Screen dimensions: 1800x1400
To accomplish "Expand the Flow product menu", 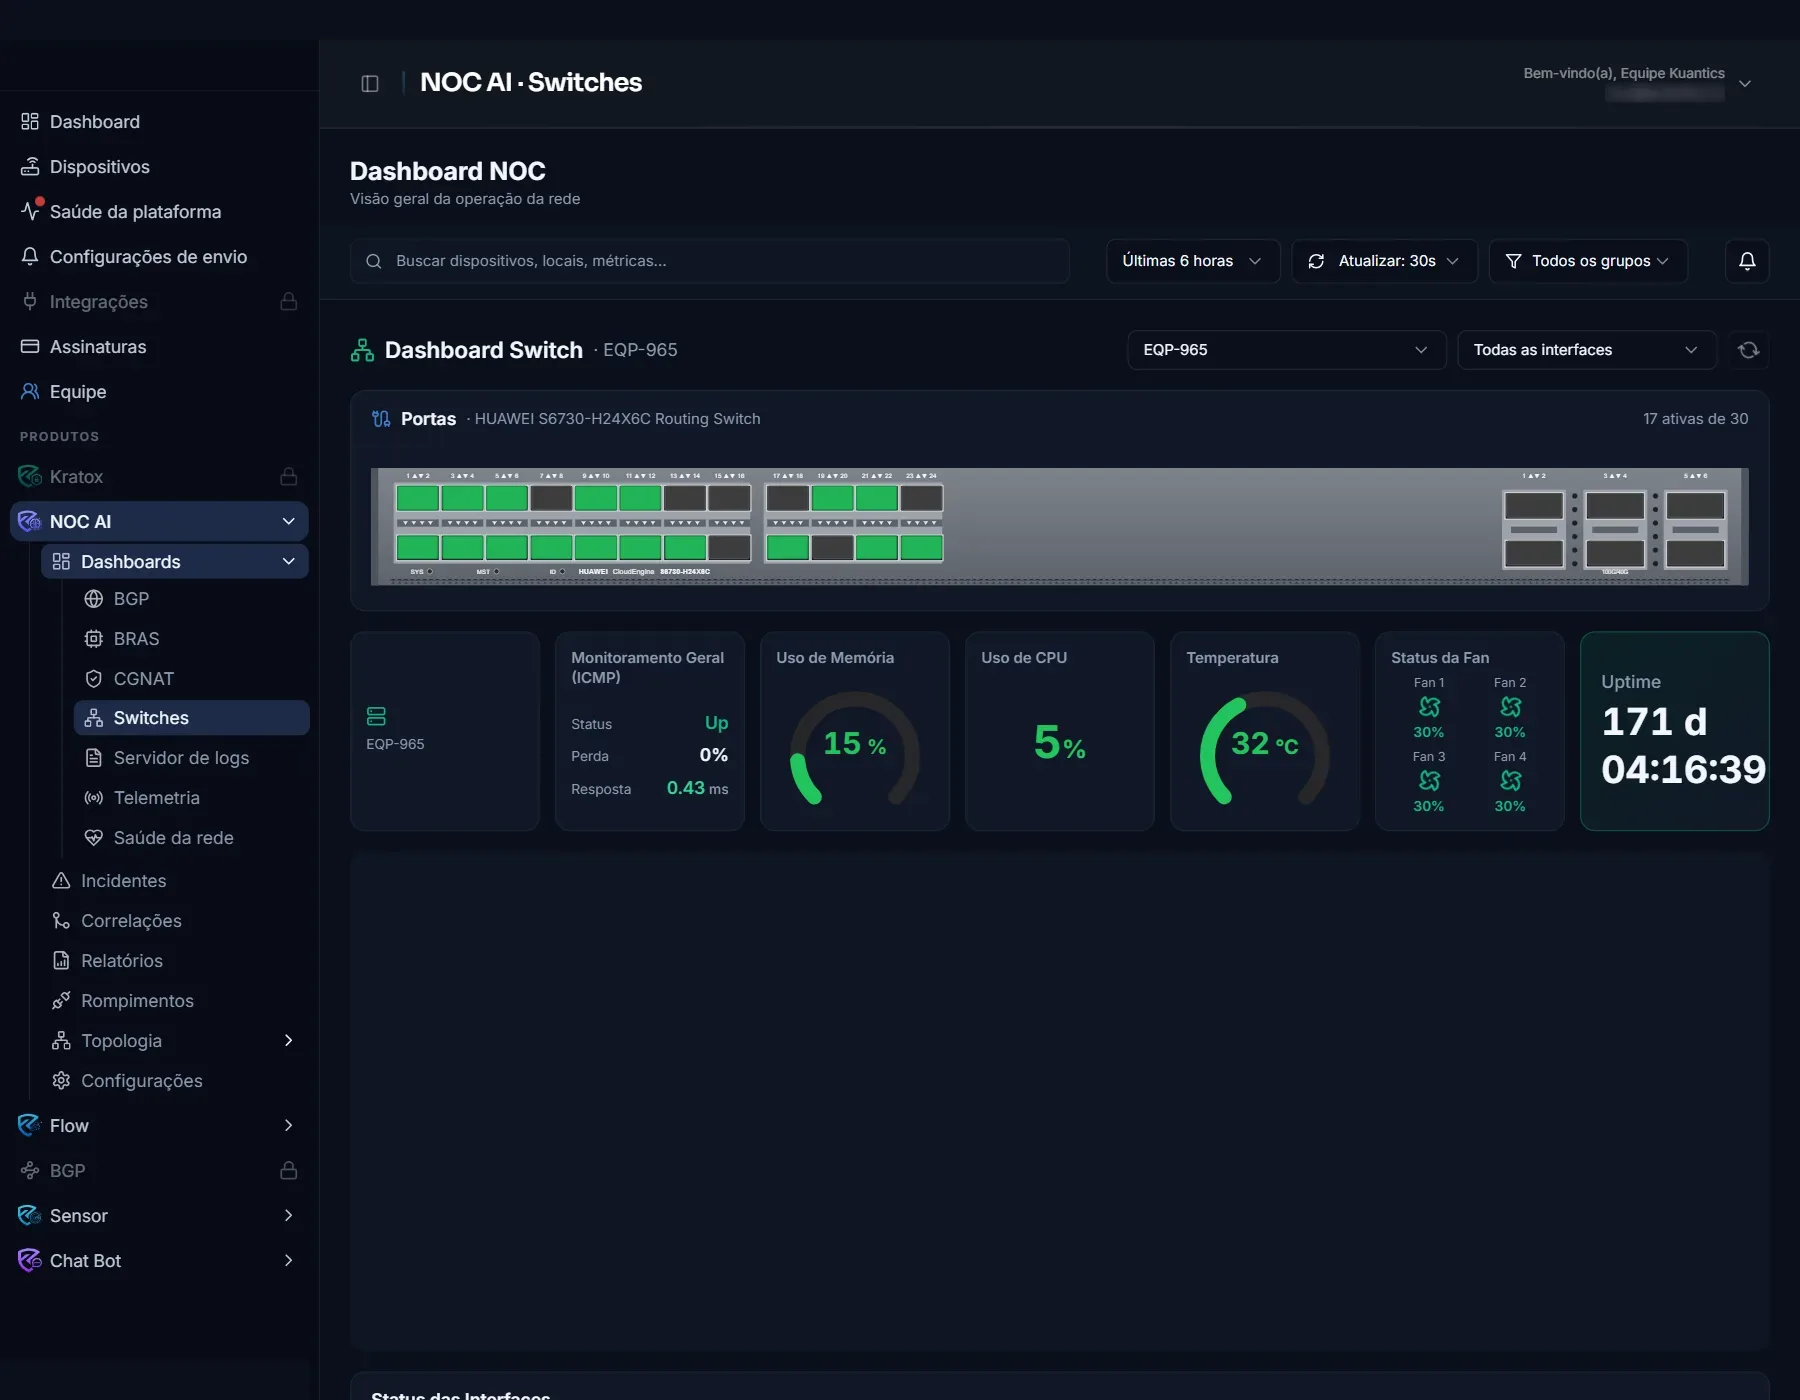I will [289, 1126].
